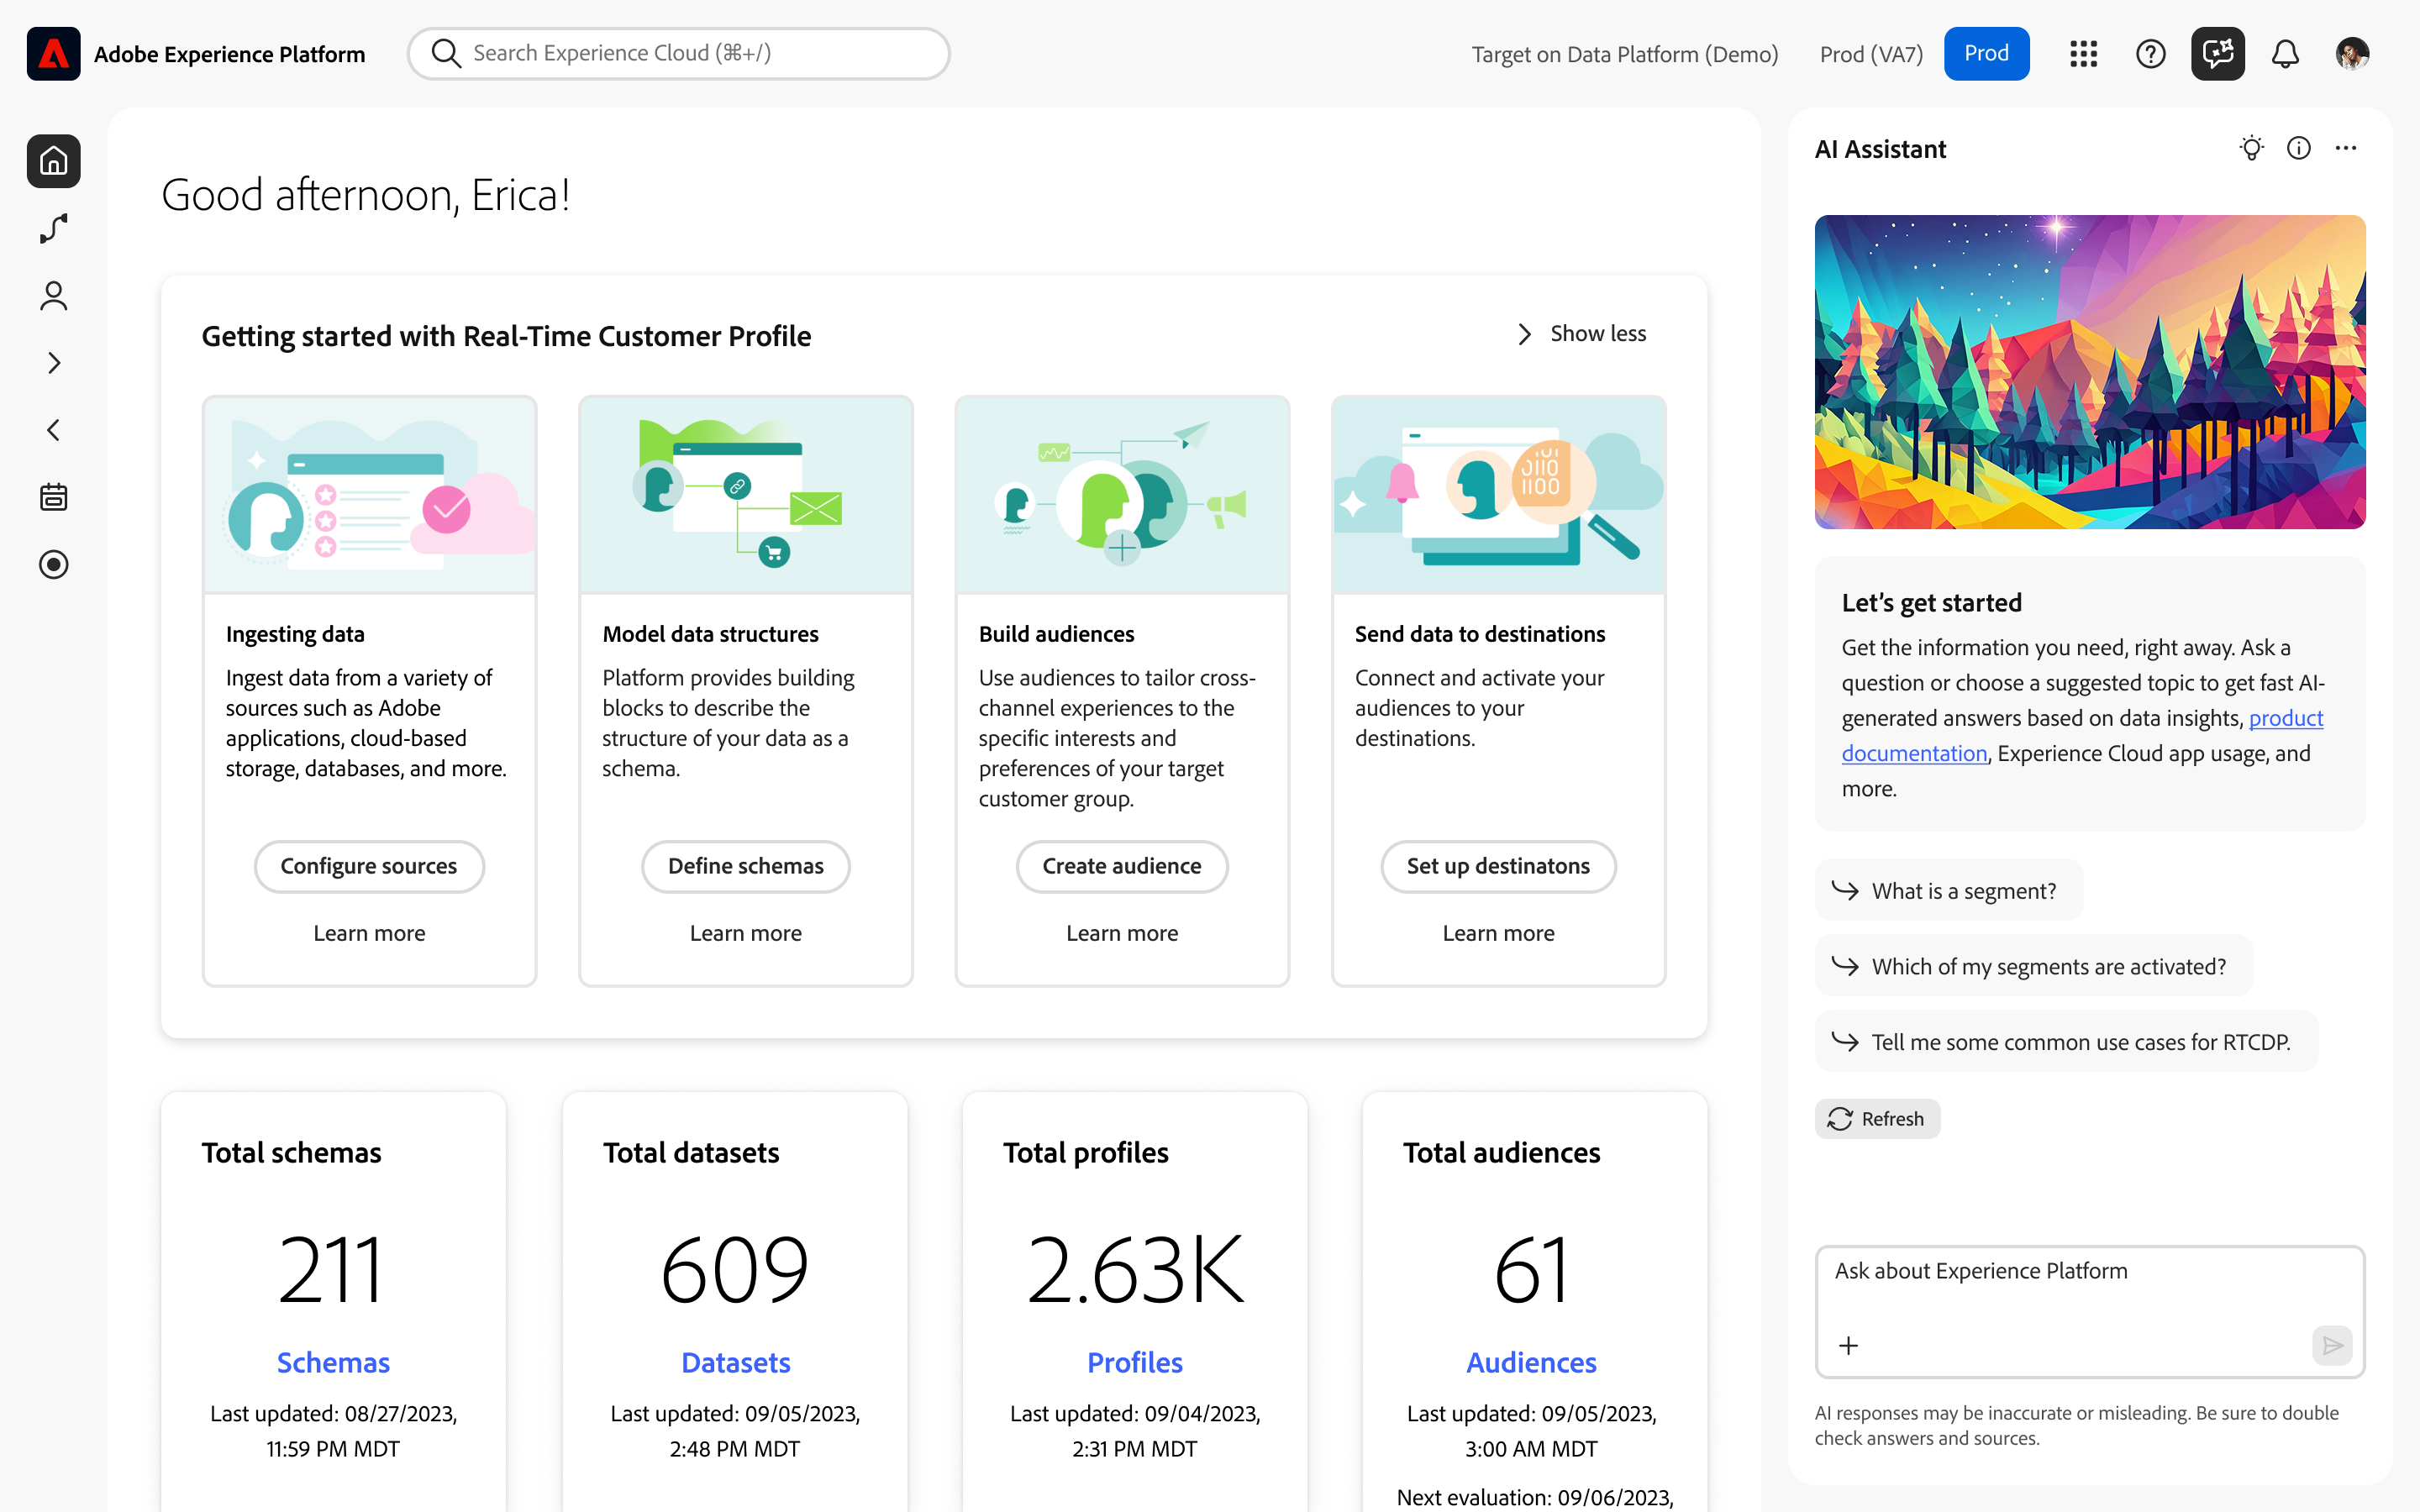The image size is (2420, 1512).
Task: Toggle the AI Assistant chat icon
Action: pyautogui.click(x=2217, y=54)
